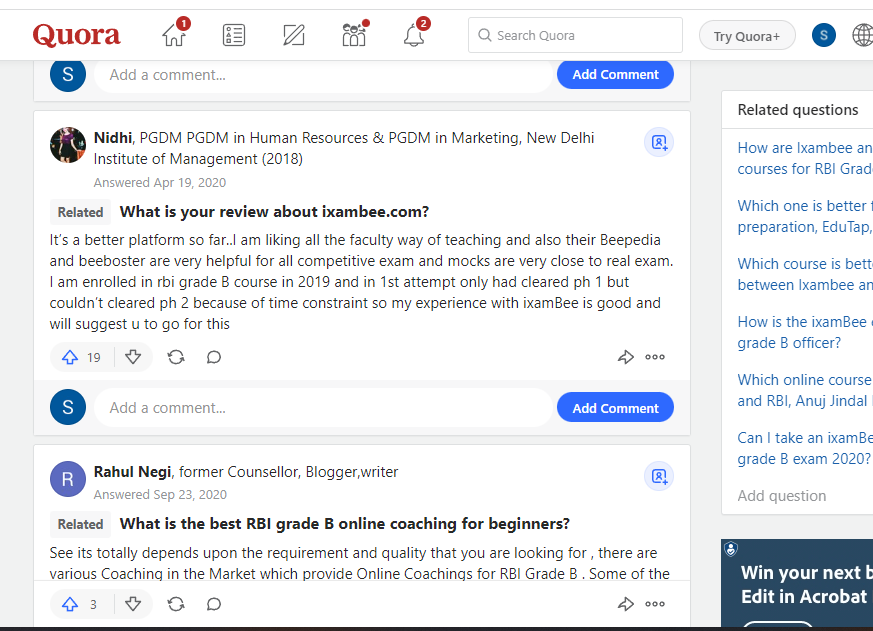Open related question 'Which online course'
Image resolution: width=873 pixels, height=631 pixels.
pyautogui.click(x=805, y=390)
